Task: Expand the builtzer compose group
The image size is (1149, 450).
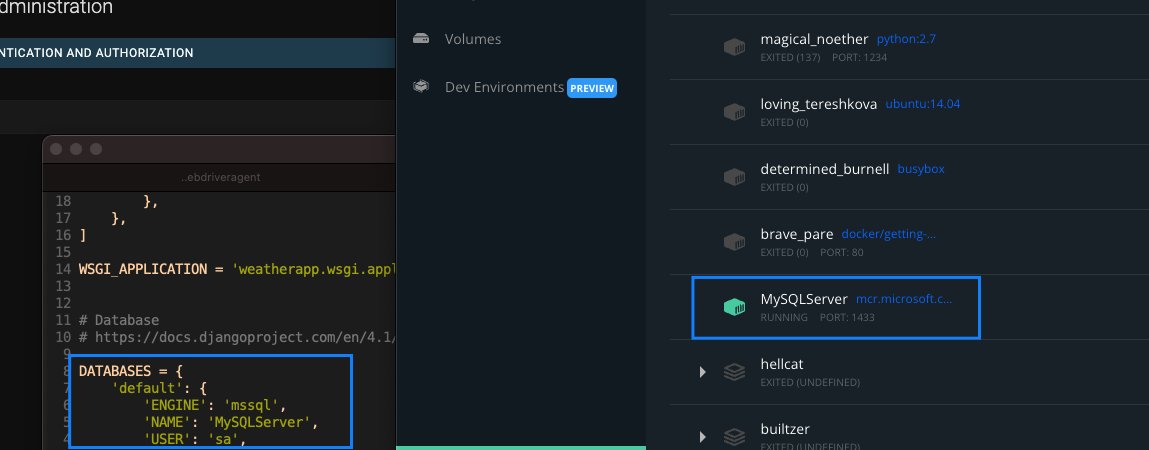Action: click(702, 437)
